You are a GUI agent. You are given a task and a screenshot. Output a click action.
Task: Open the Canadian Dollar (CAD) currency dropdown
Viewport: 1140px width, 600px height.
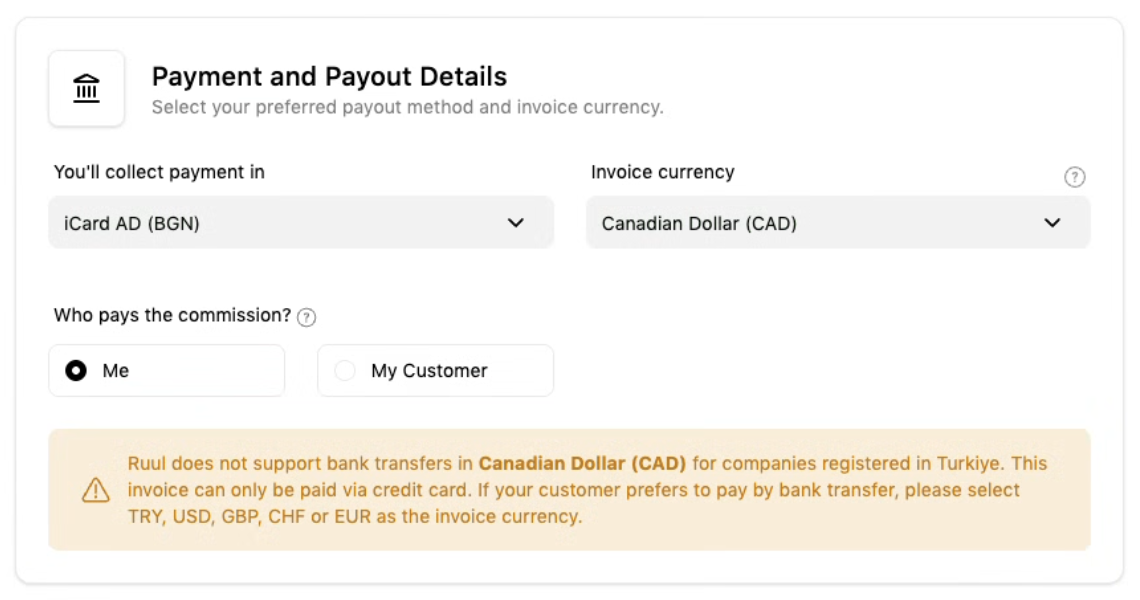[x=838, y=223]
